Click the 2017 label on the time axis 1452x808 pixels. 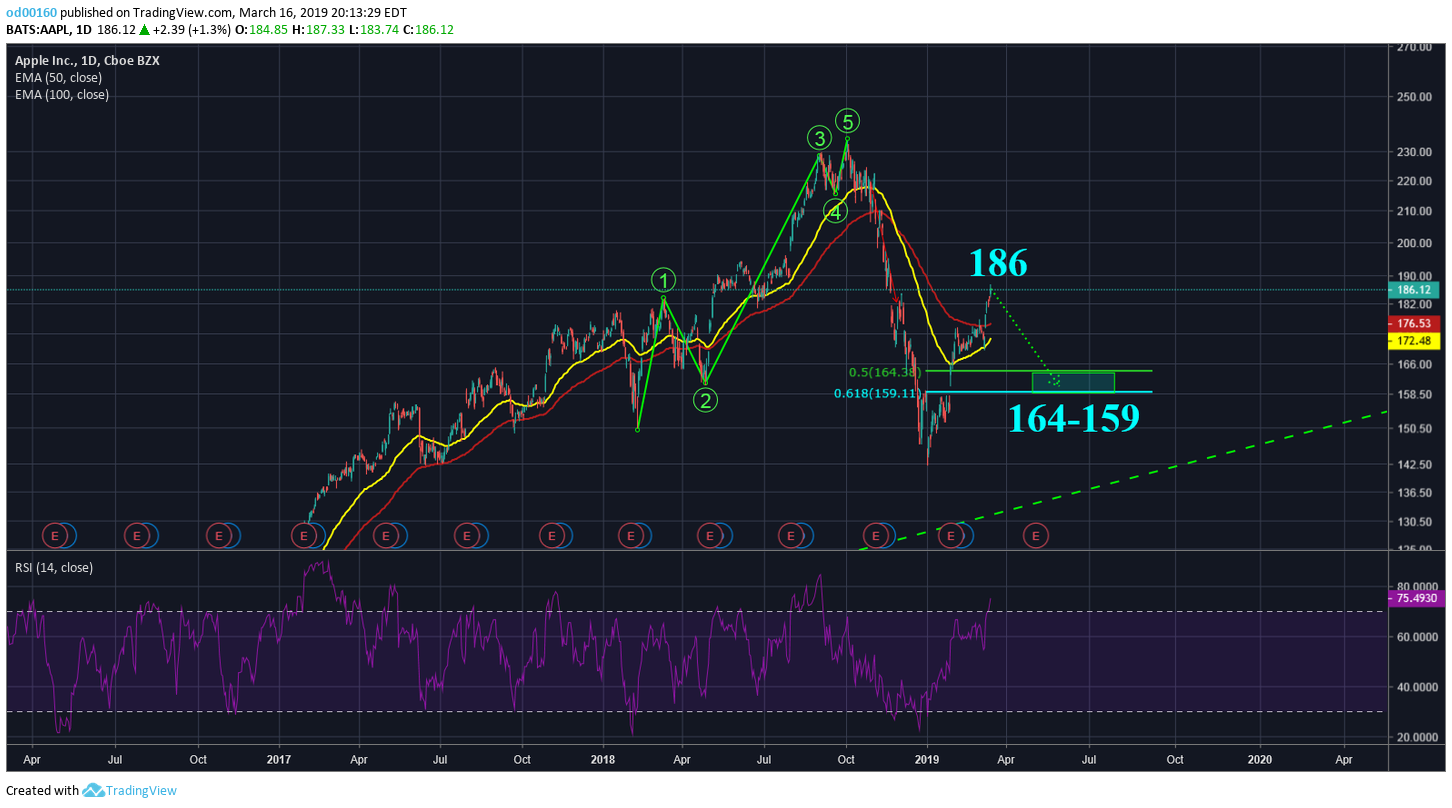point(279,758)
